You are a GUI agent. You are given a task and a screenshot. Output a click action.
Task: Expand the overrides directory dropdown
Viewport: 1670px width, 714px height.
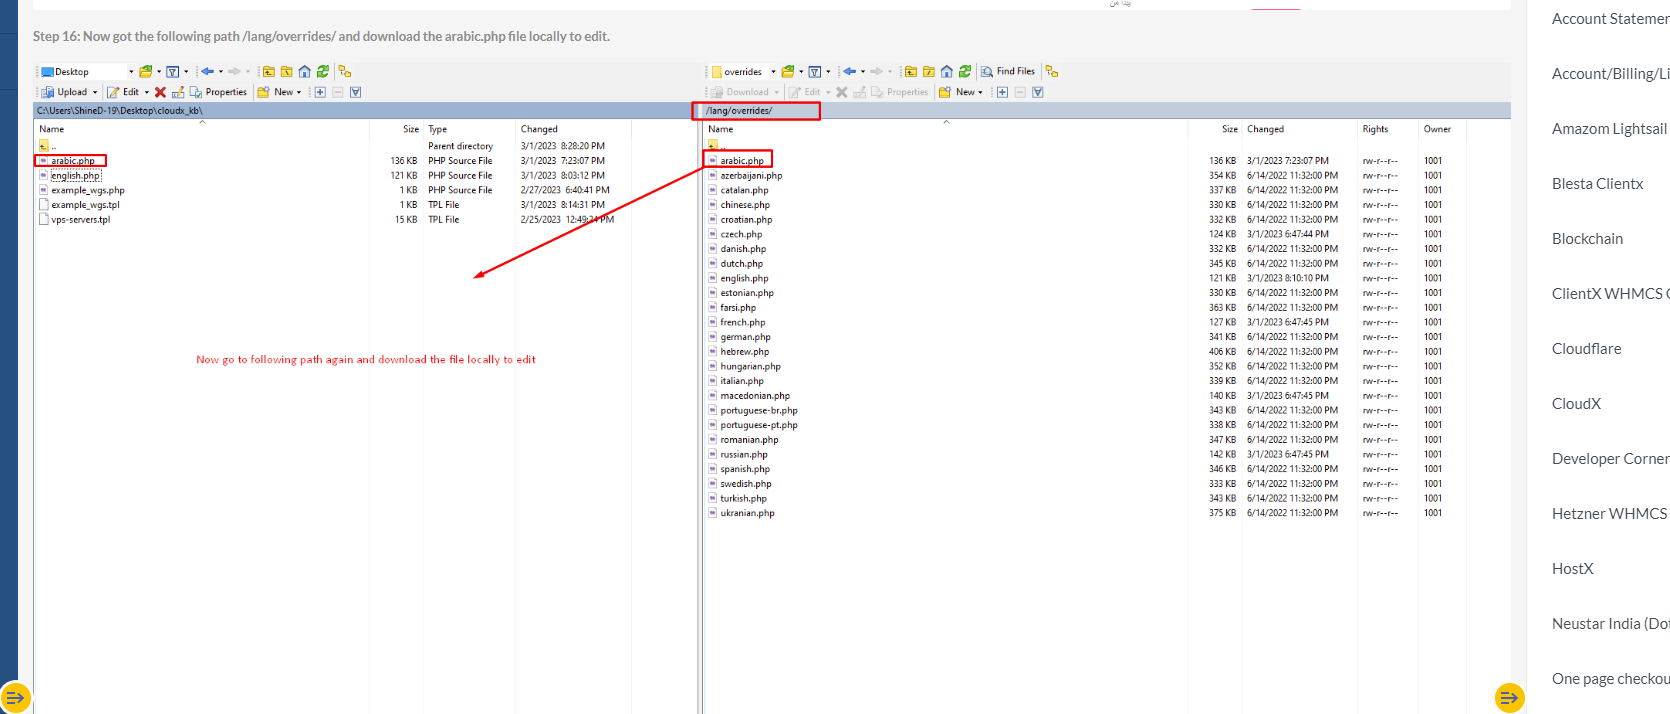click(x=773, y=72)
